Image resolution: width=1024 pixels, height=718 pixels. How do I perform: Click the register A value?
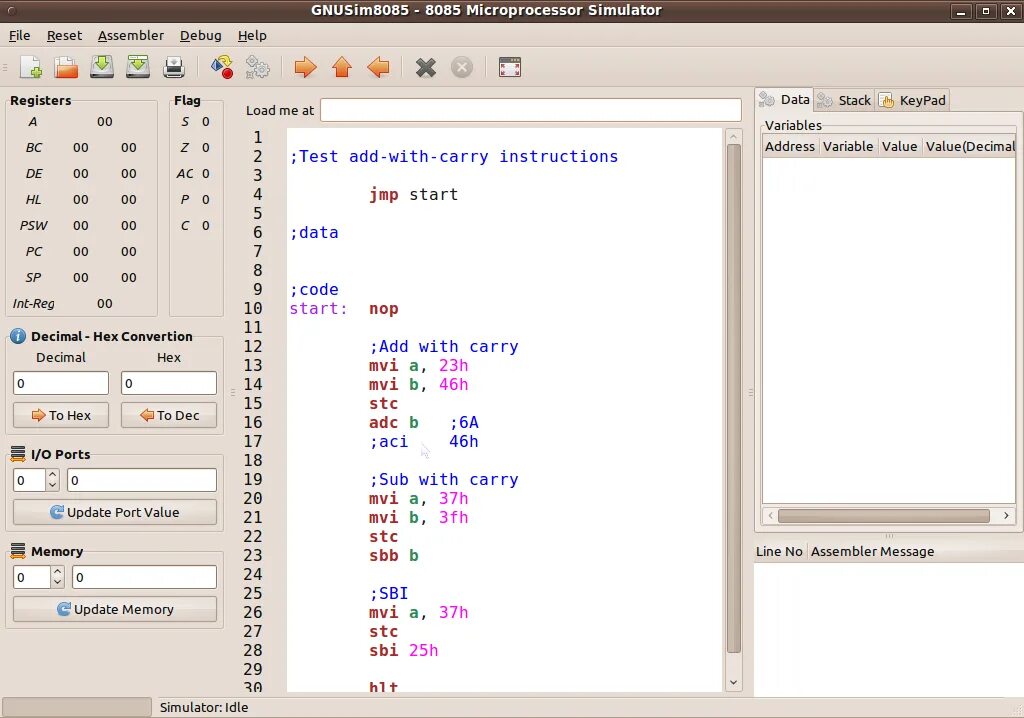tap(104, 122)
